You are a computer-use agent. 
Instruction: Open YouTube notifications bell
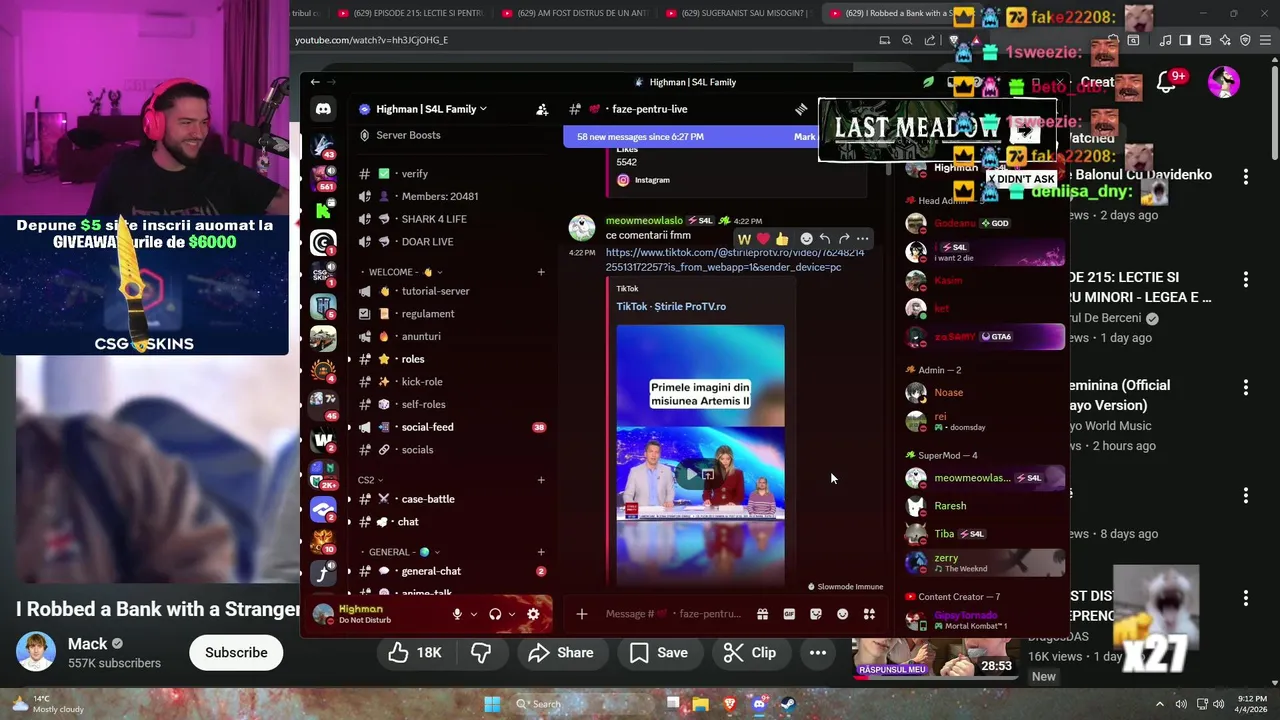pos(1166,82)
